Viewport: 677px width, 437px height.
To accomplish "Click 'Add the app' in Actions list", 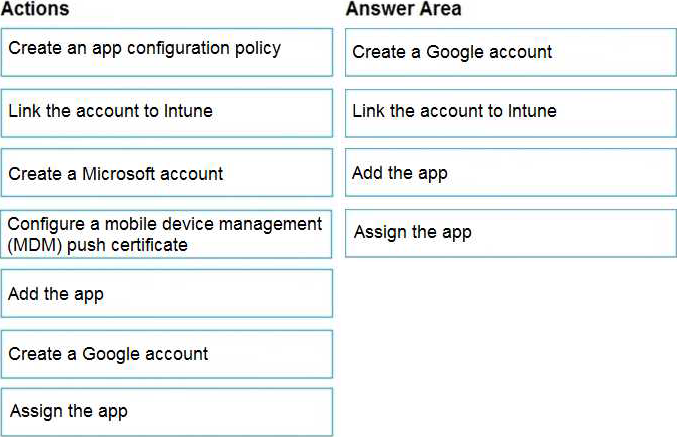I will (166, 293).
